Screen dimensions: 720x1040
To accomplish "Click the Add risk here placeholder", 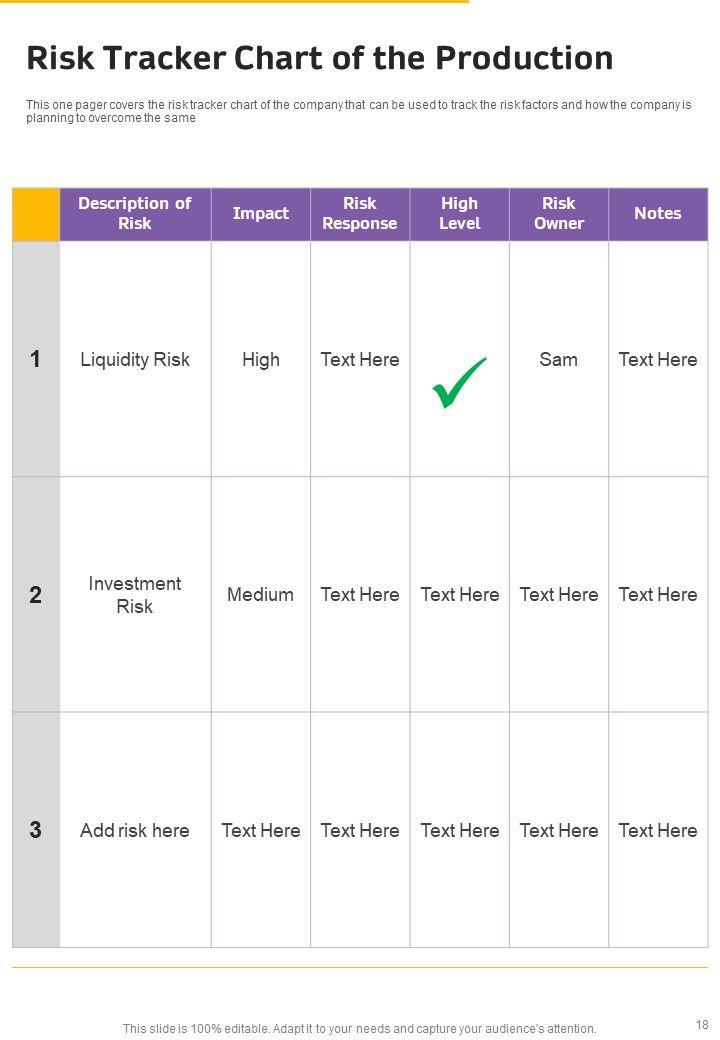I will (x=135, y=831).
